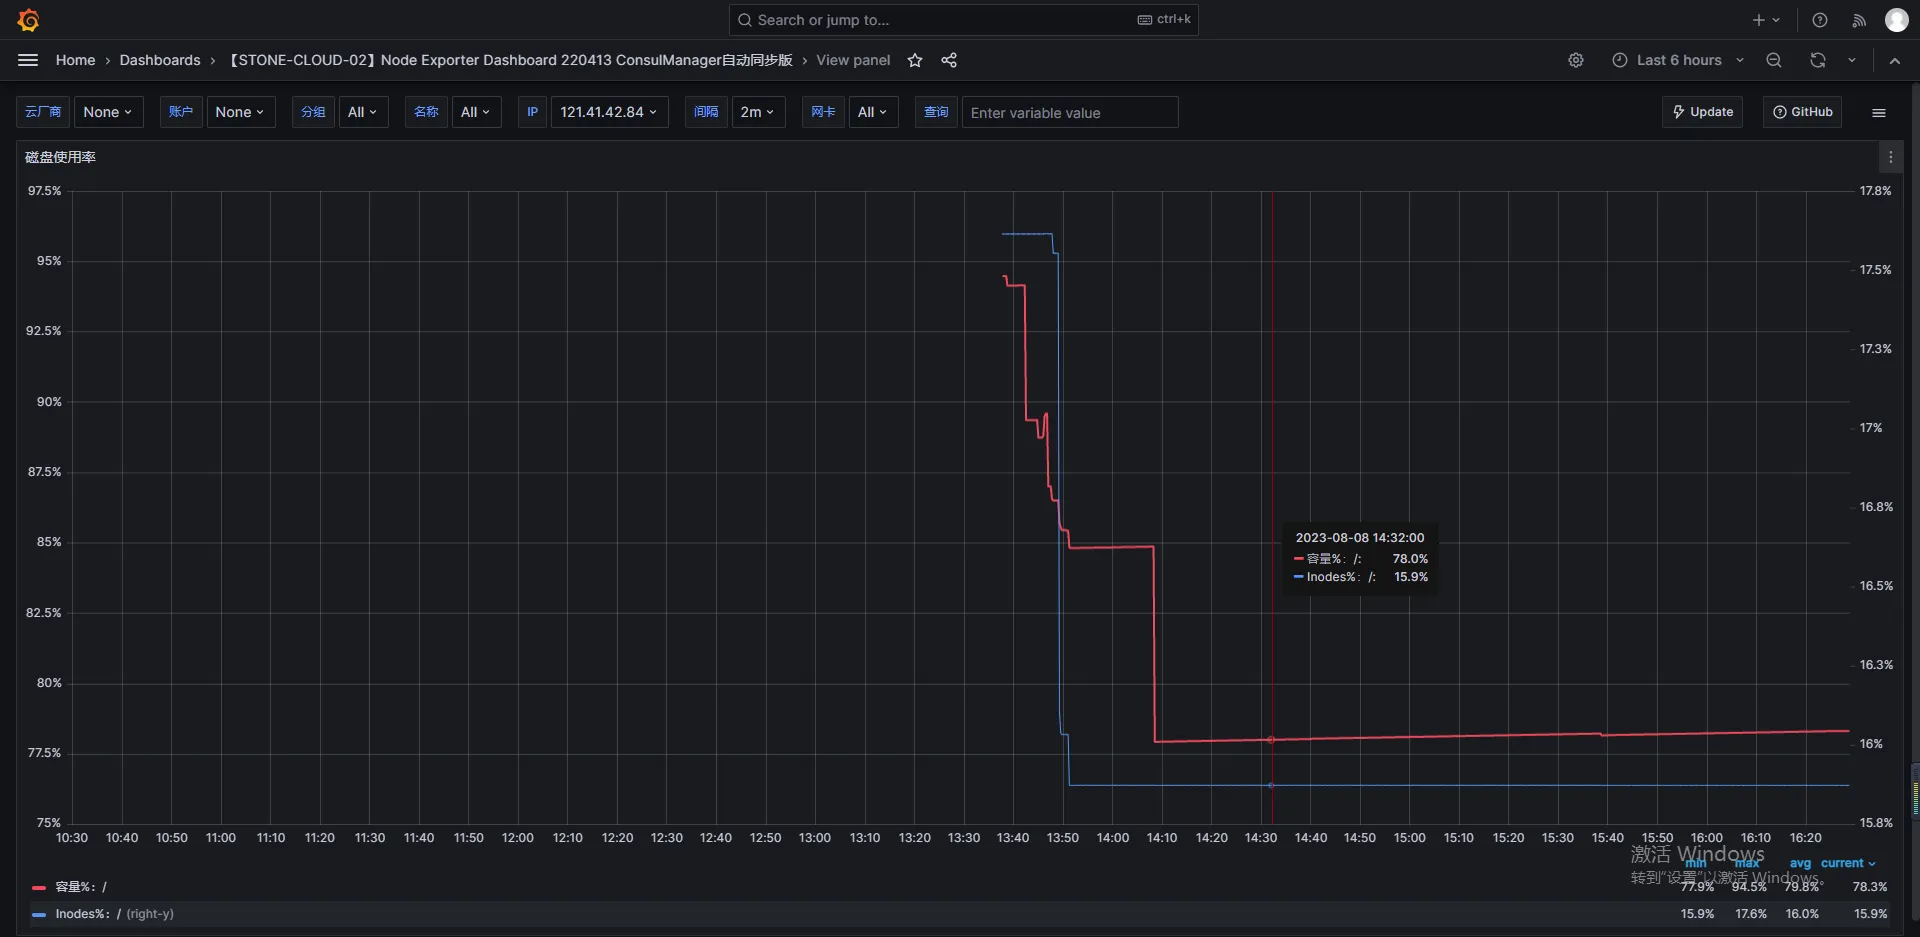Image resolution: width=1920 pixels, height=937 pixels.
Task: Click the share dashboard icon
Action: (x=949, y=60)
